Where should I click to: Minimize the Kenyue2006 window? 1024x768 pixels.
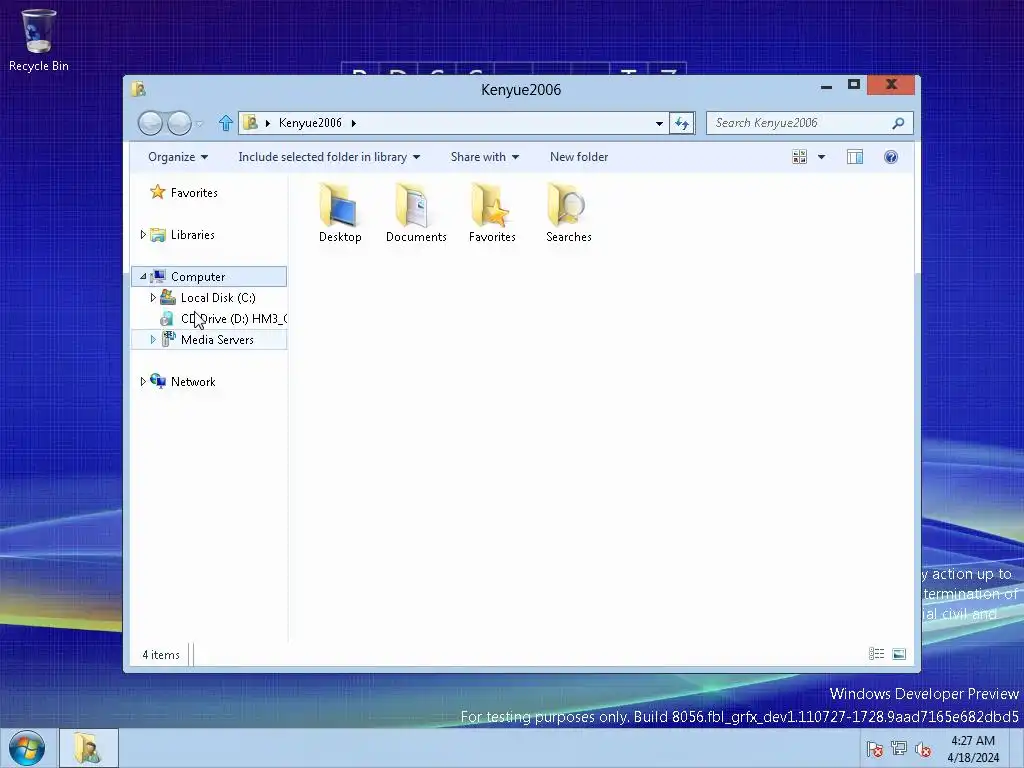826,86
